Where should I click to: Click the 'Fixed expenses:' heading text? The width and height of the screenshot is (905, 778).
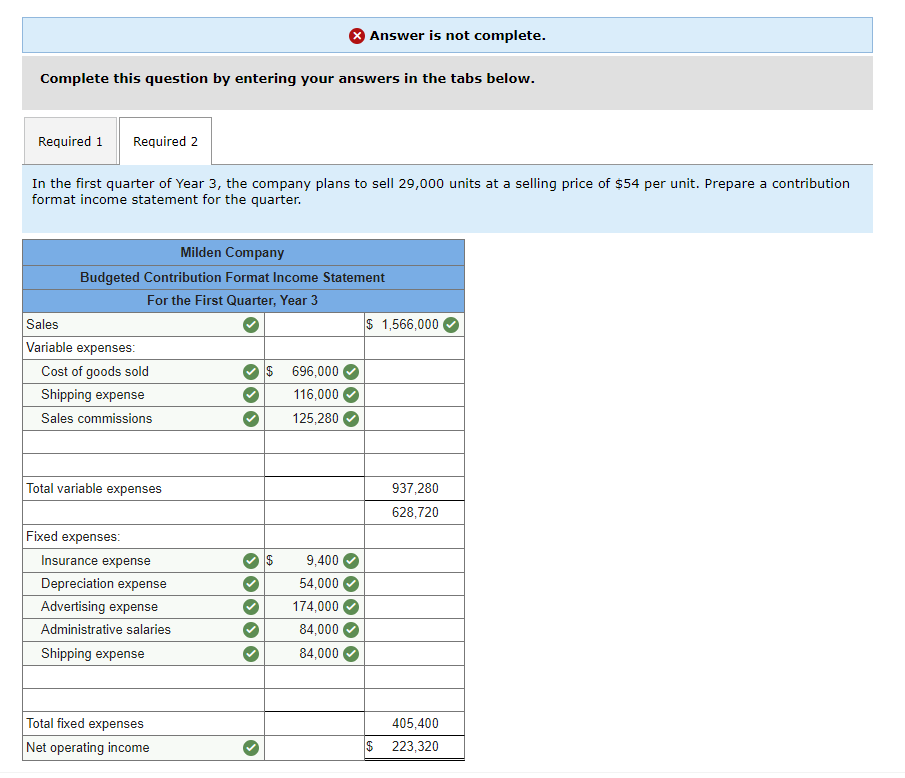[x=73, y=536]
